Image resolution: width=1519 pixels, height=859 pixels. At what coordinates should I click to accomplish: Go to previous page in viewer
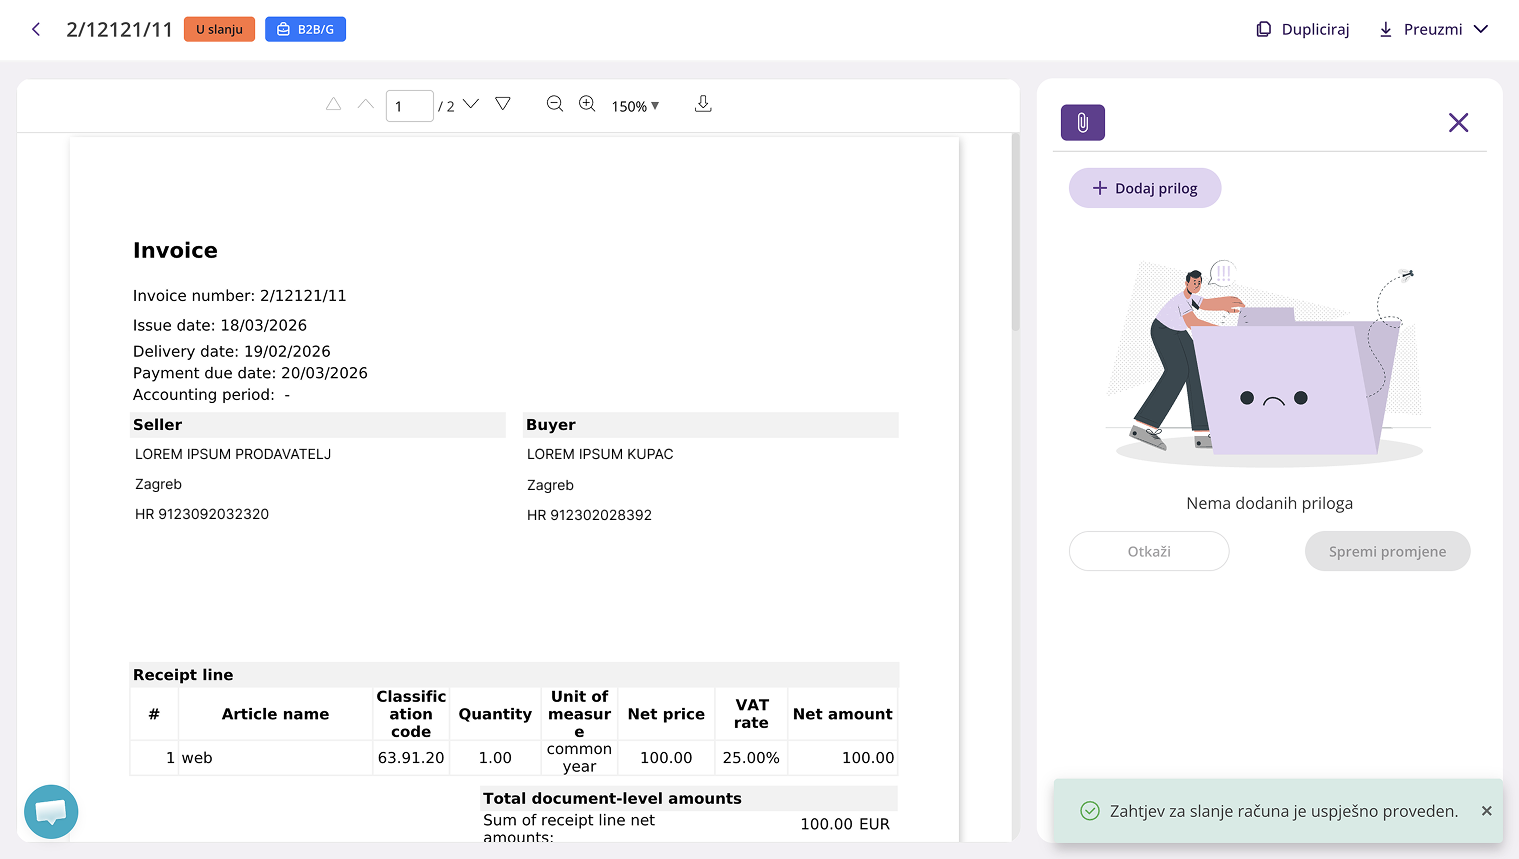click(366, 104)
